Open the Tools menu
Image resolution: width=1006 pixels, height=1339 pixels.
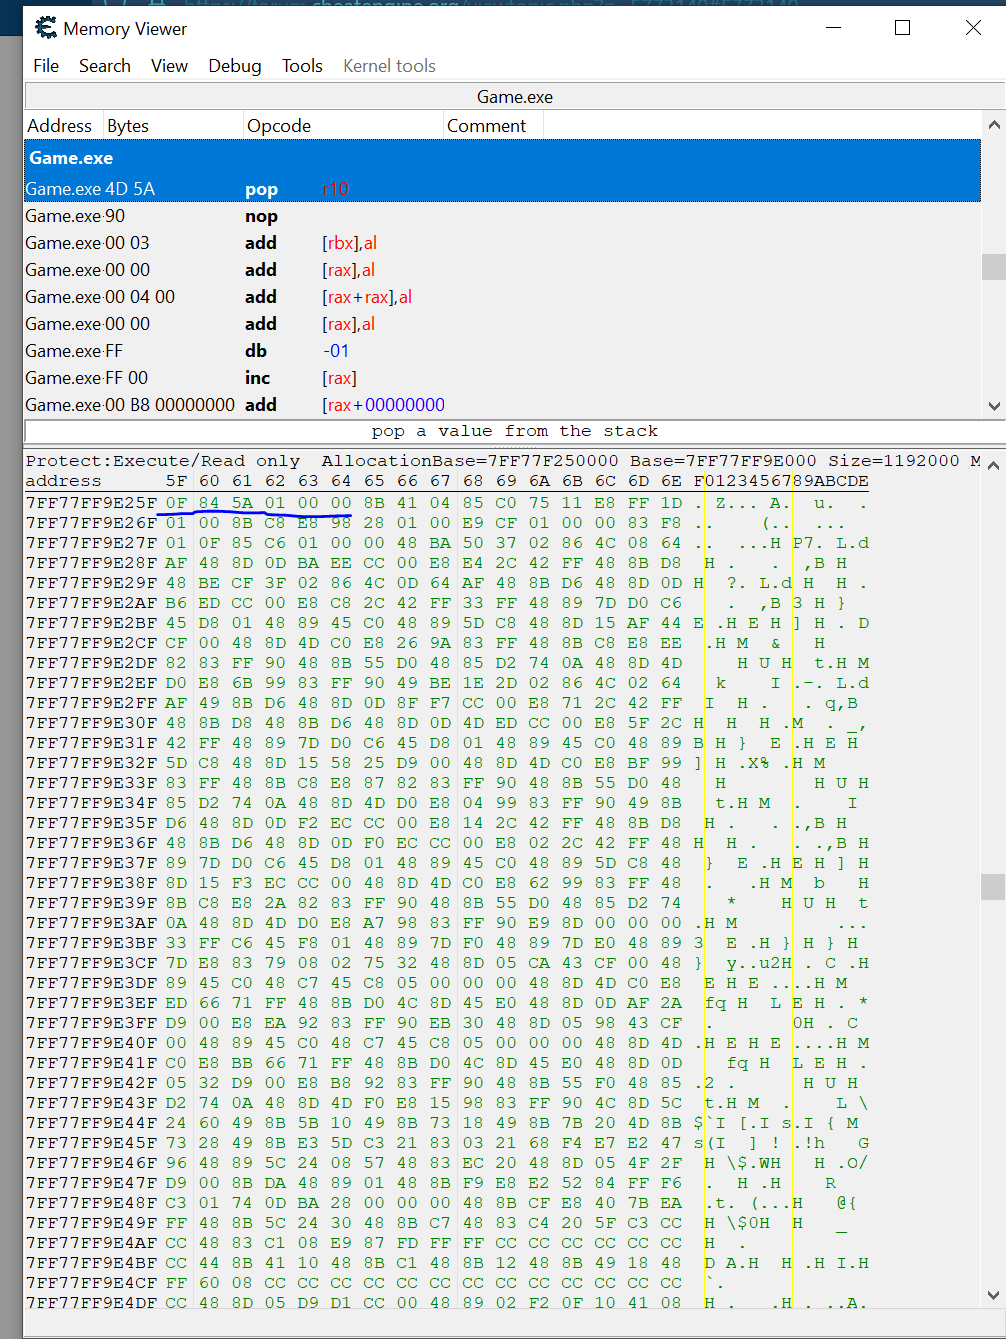(302, 66)
